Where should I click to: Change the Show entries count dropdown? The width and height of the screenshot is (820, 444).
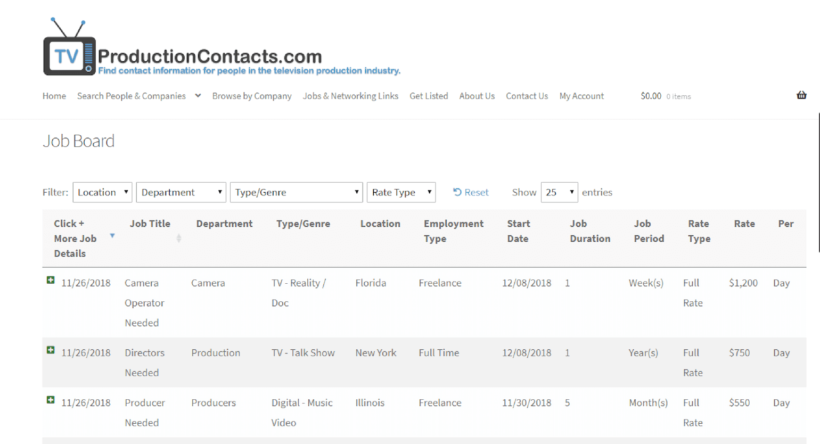tap(560, 192)
